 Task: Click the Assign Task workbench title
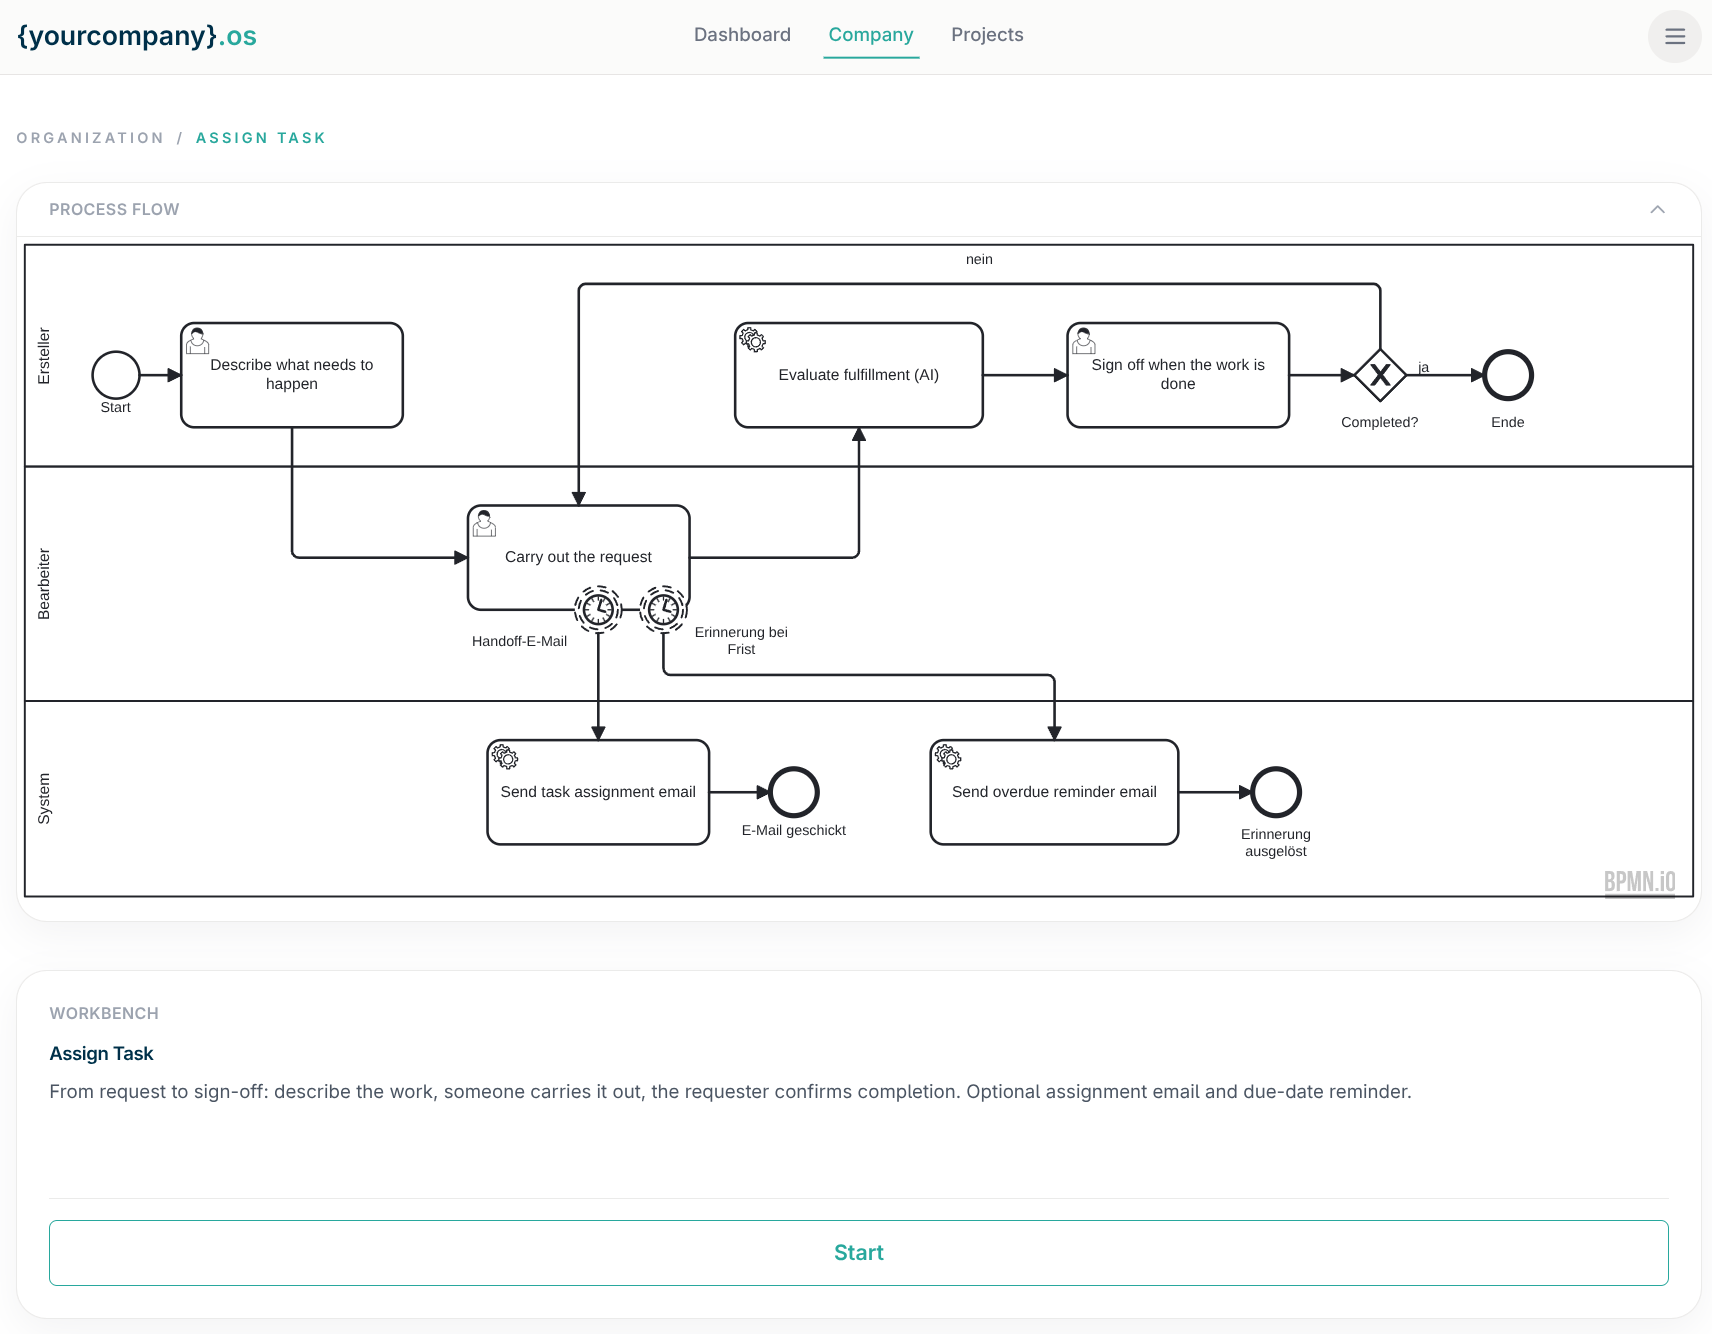click(x=101, y=1053)
